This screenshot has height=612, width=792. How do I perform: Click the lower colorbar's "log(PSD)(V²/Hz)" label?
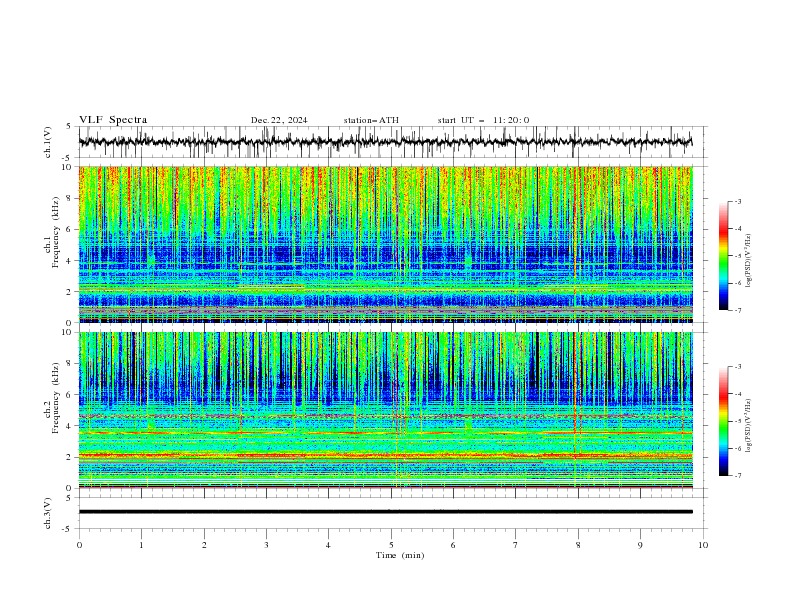point(750,425)
